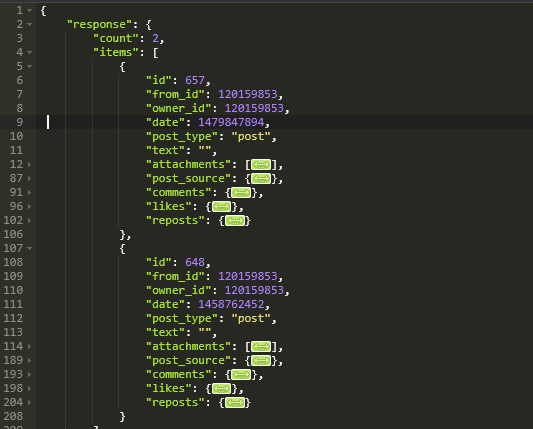The image size is (533, 429).
Task: Click the "text" key on line 113
Action: point(165,332)
